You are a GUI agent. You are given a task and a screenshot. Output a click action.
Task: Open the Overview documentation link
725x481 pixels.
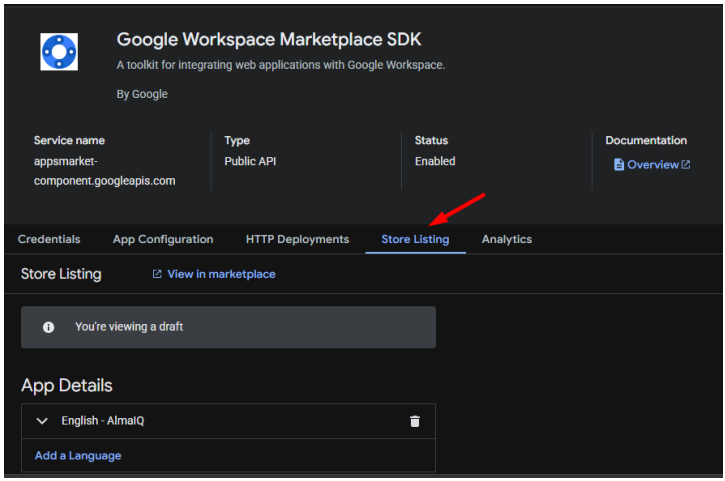coord(653,165)
